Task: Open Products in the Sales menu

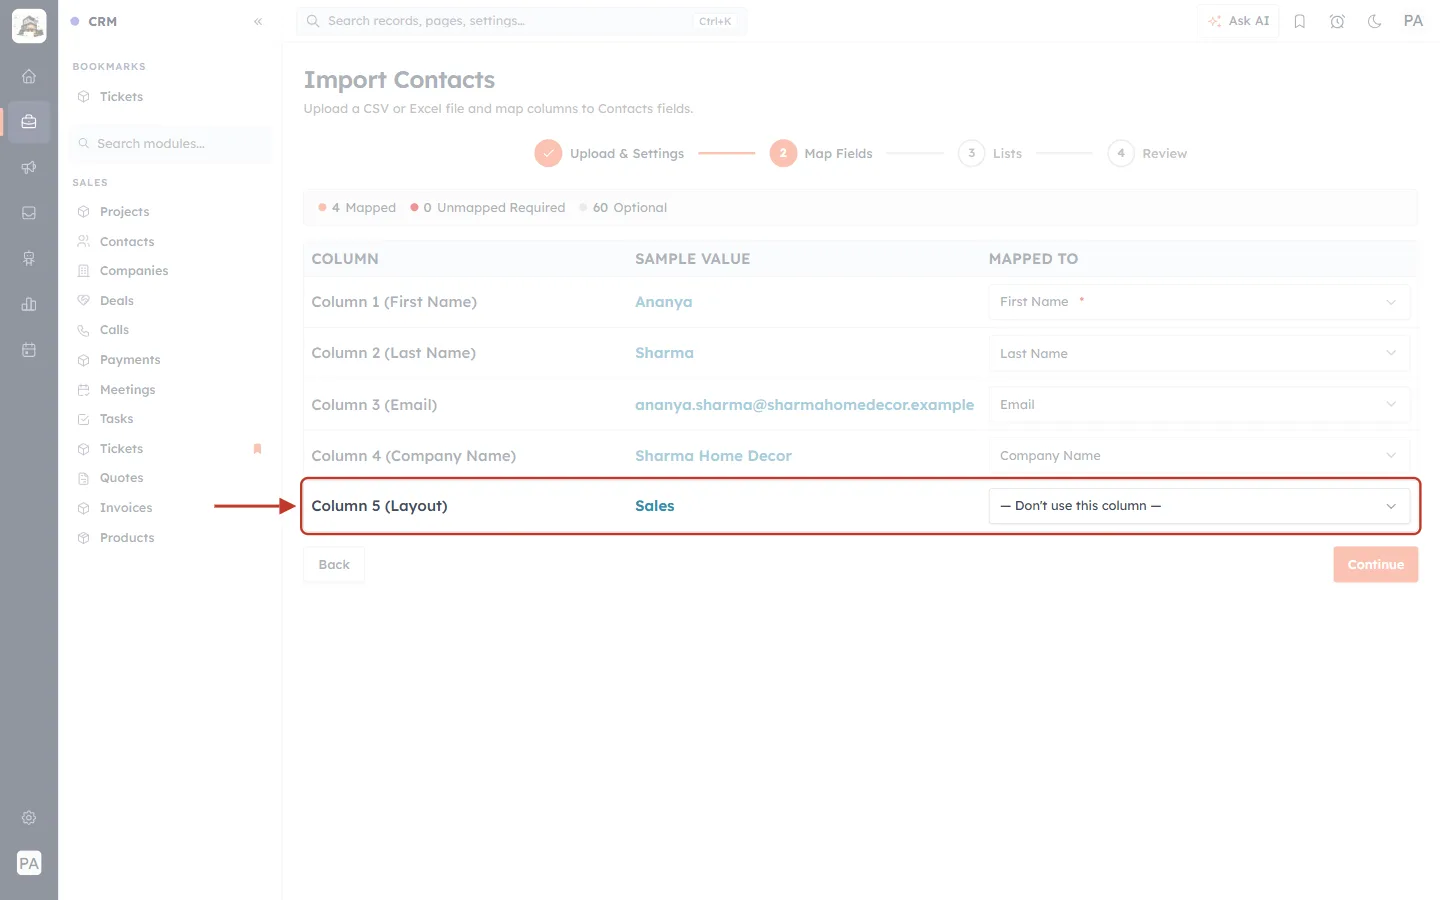Action: point(127,538)
